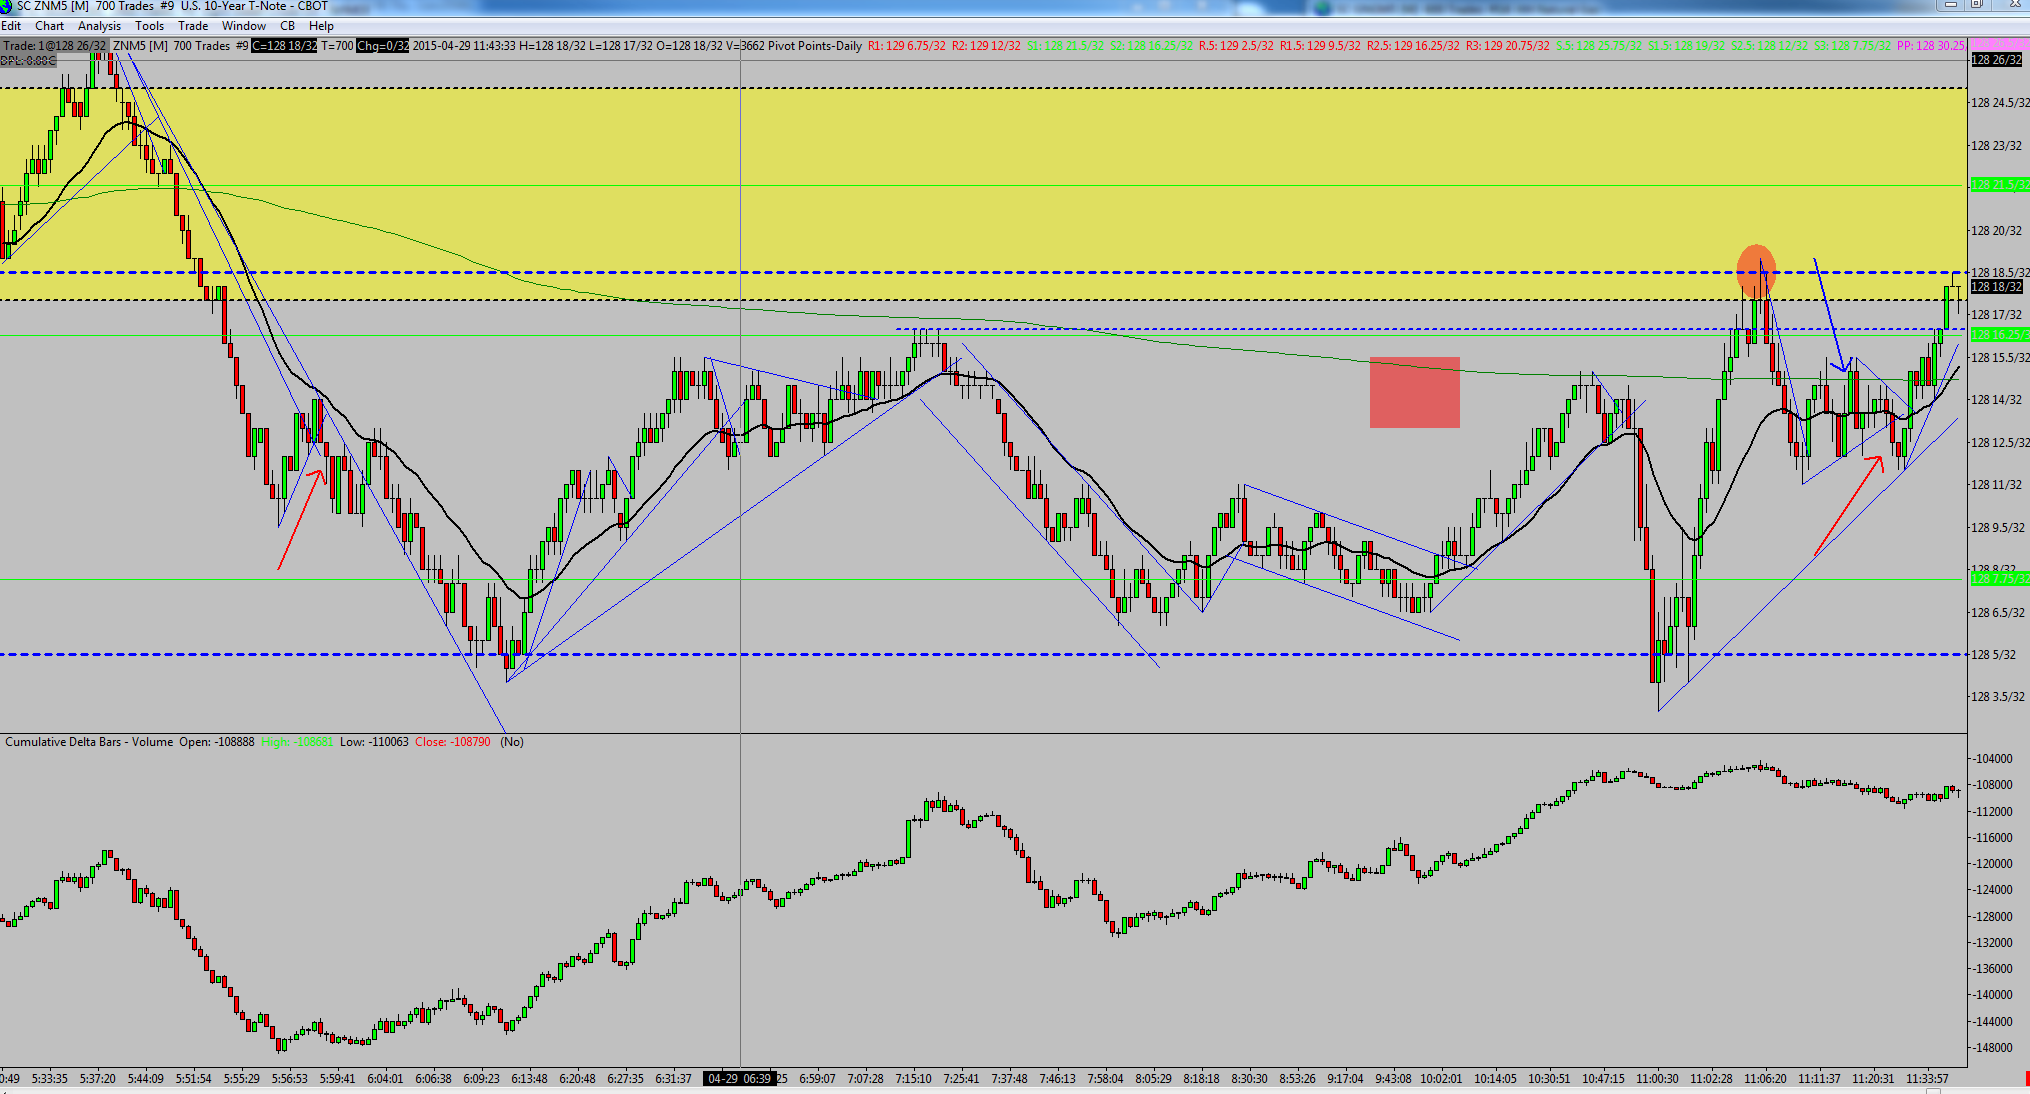Click the '2015-04-29 11:43:33' timestamp
The width and height of the screenshot is (2030, 1094).
464,46
